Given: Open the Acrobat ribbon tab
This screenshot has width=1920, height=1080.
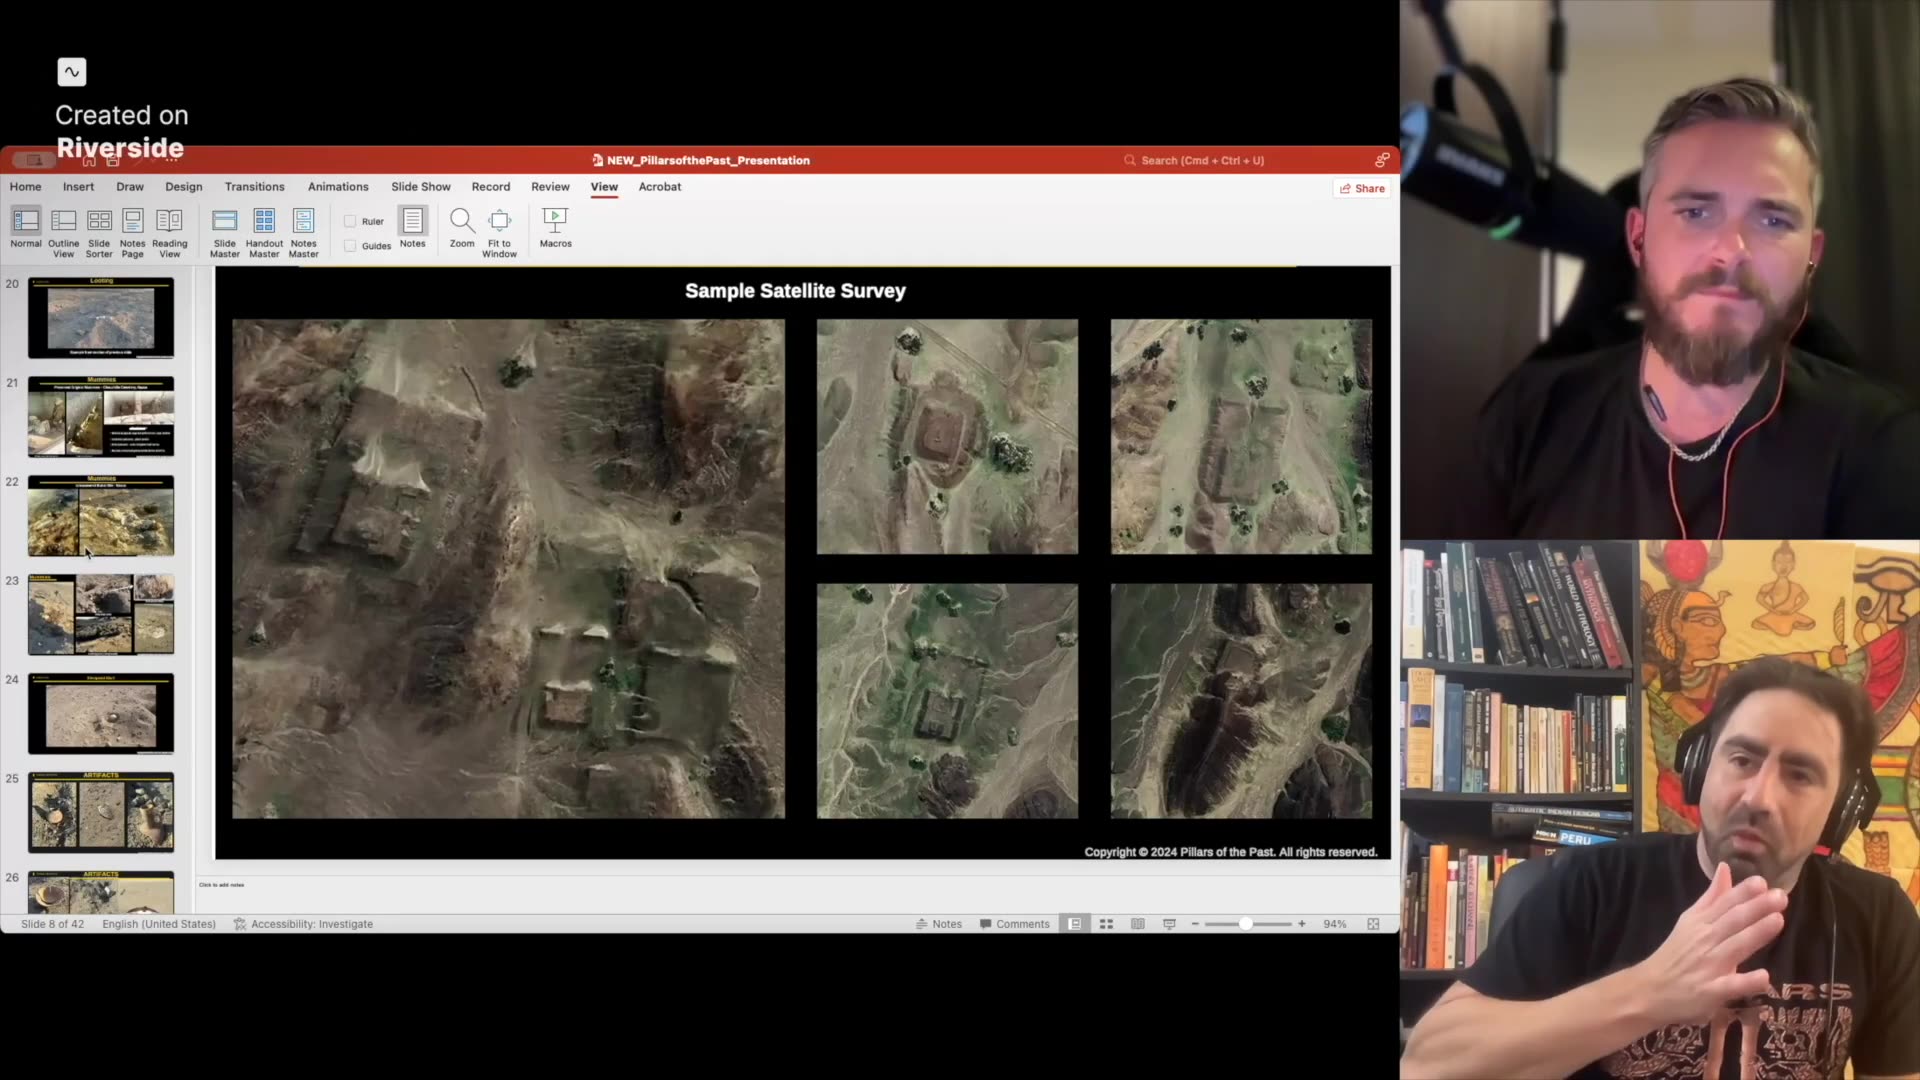Looking at the screenshot, I should [x=659, y=186].
